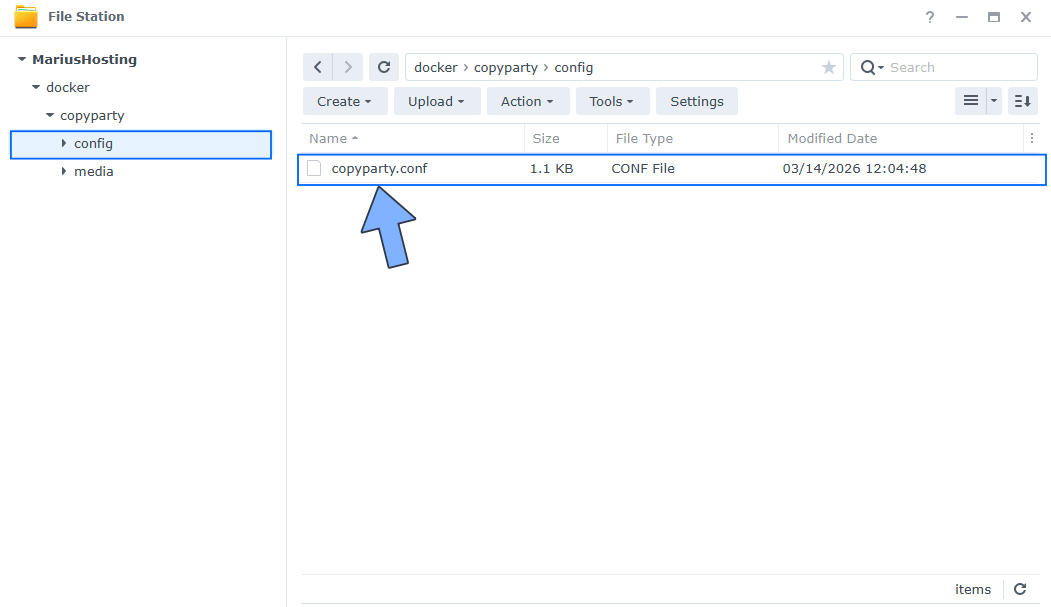Refresh the folder contents with the refresh icon
This screenshot has height=607, width=1051.
[384, 66]
